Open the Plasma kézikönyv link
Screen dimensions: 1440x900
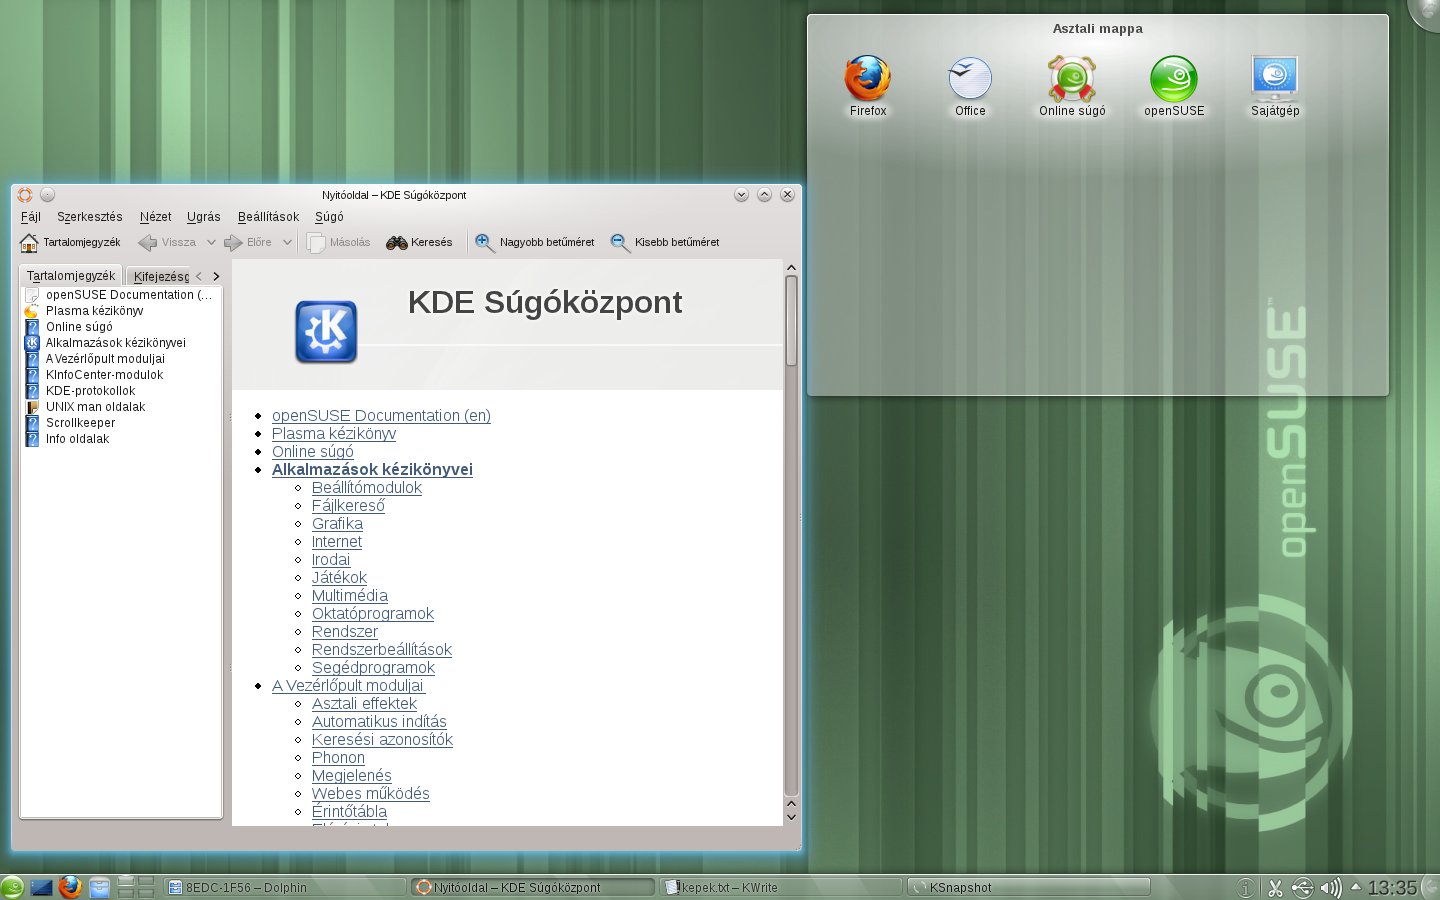click(333, 434)
